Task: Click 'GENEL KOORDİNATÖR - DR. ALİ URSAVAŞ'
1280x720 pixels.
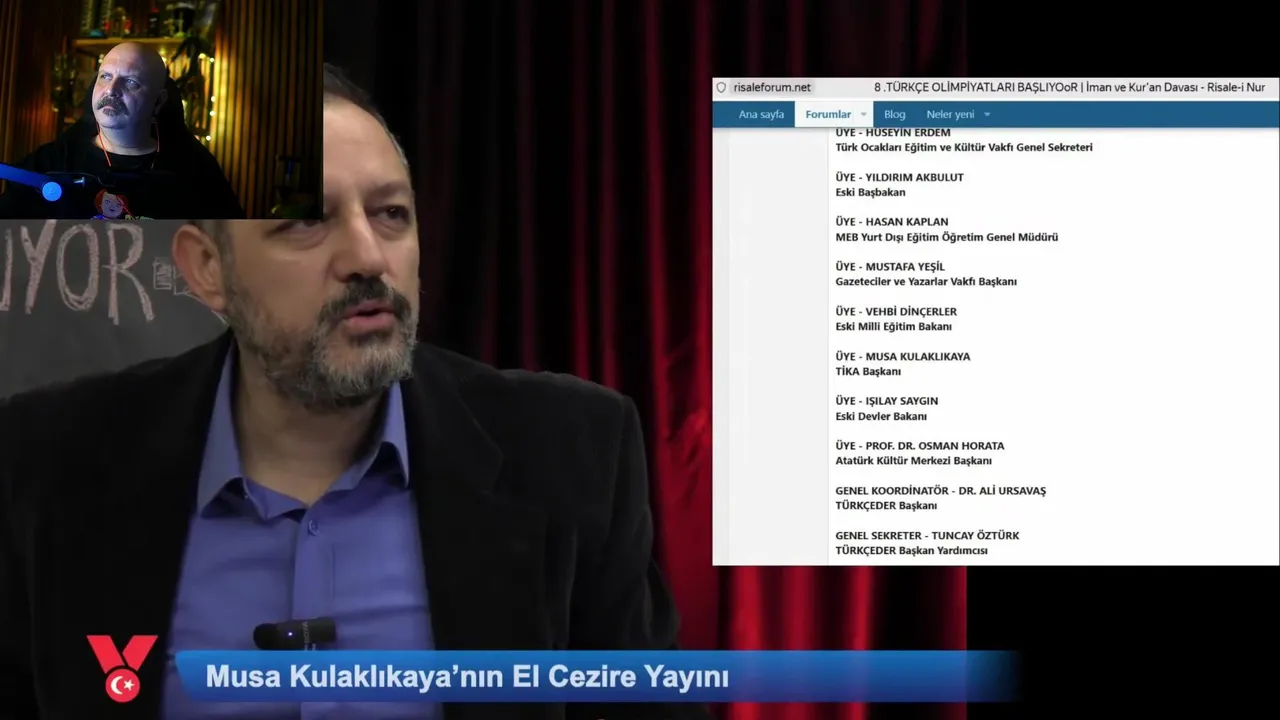Action: click(940, 491)
